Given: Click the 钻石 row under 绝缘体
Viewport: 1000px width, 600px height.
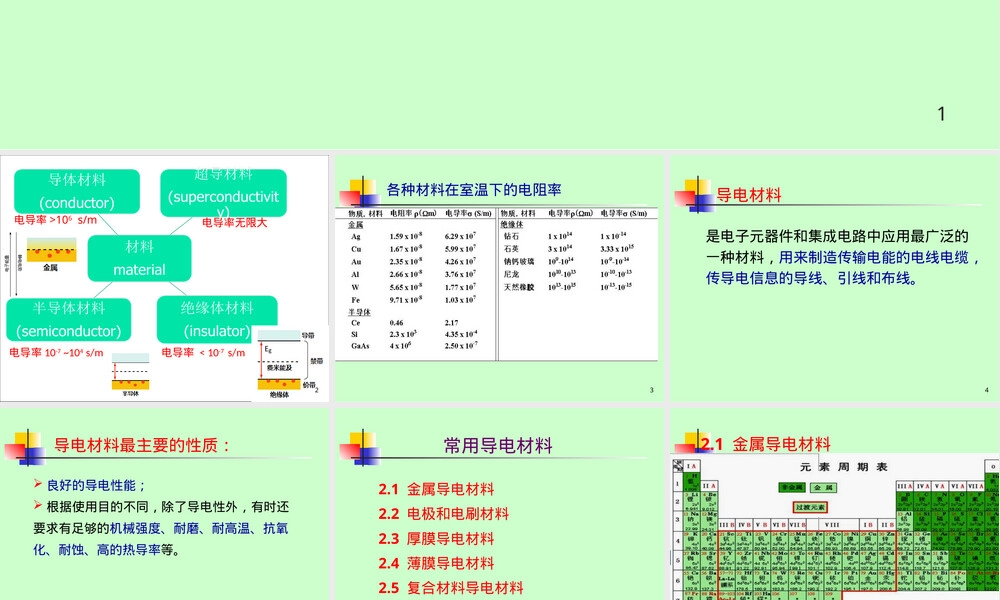Looking at the screenshot, I should [568, 237].
